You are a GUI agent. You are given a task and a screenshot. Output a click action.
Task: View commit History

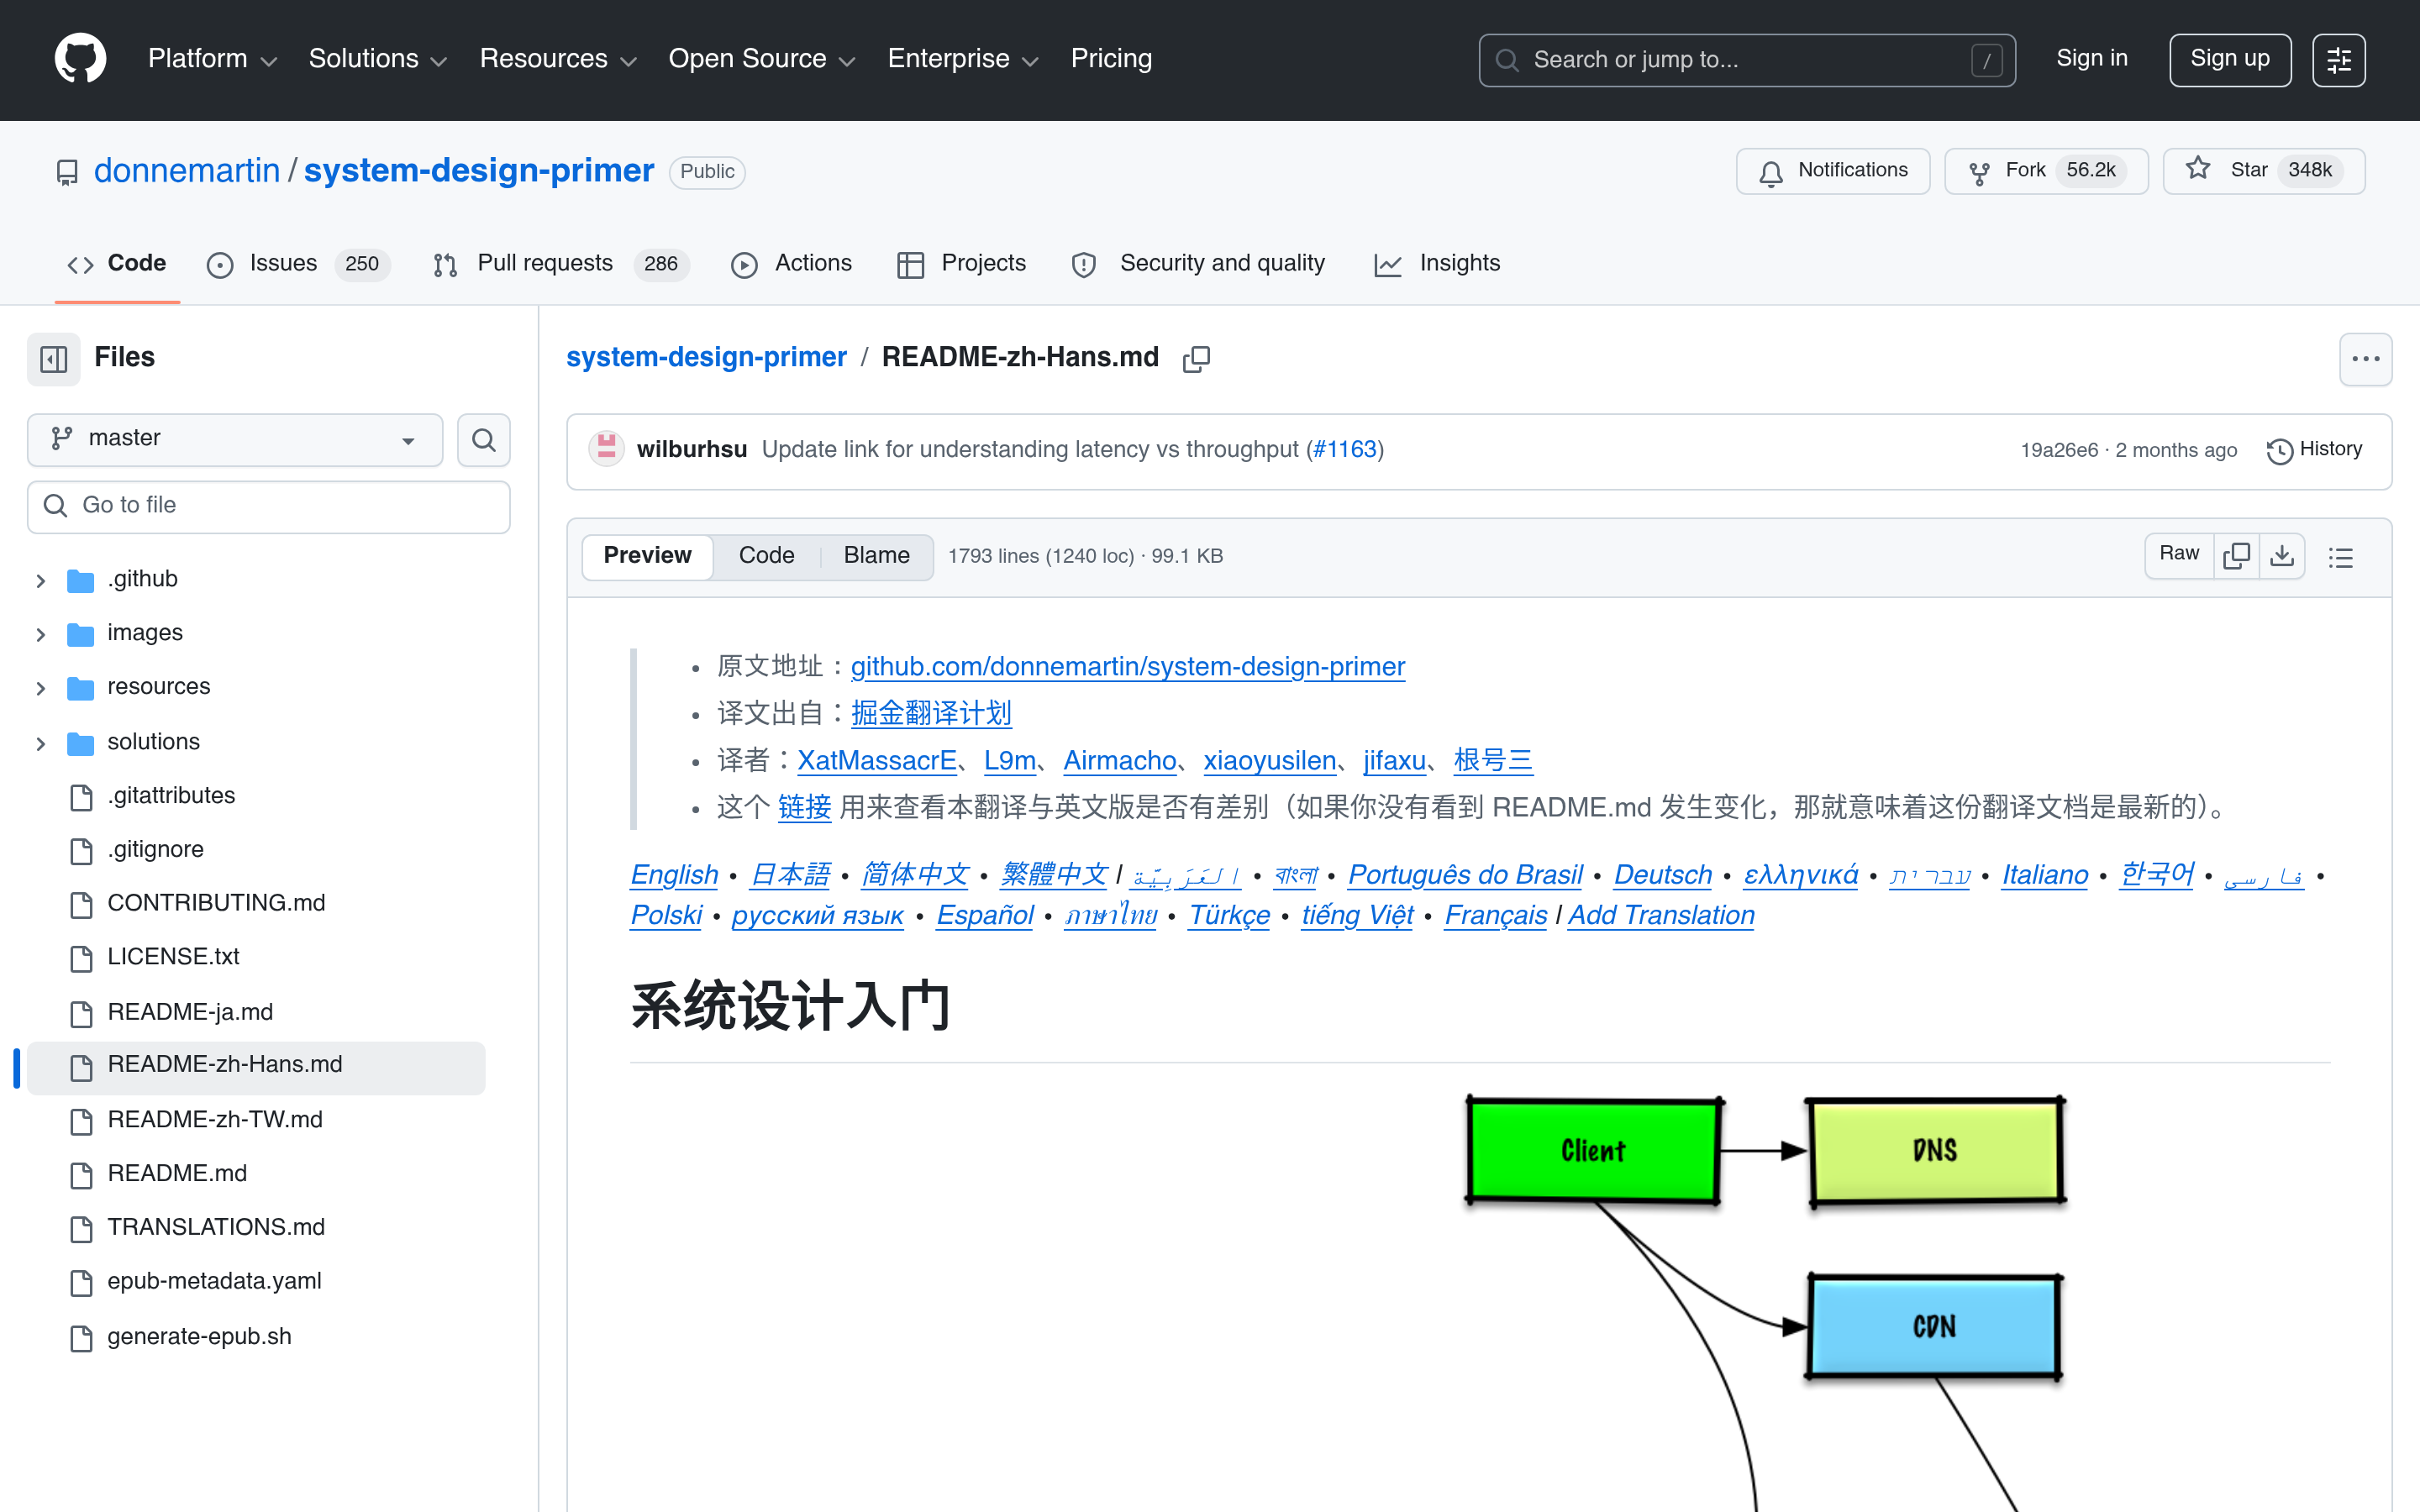click(x=2315, y=450)
